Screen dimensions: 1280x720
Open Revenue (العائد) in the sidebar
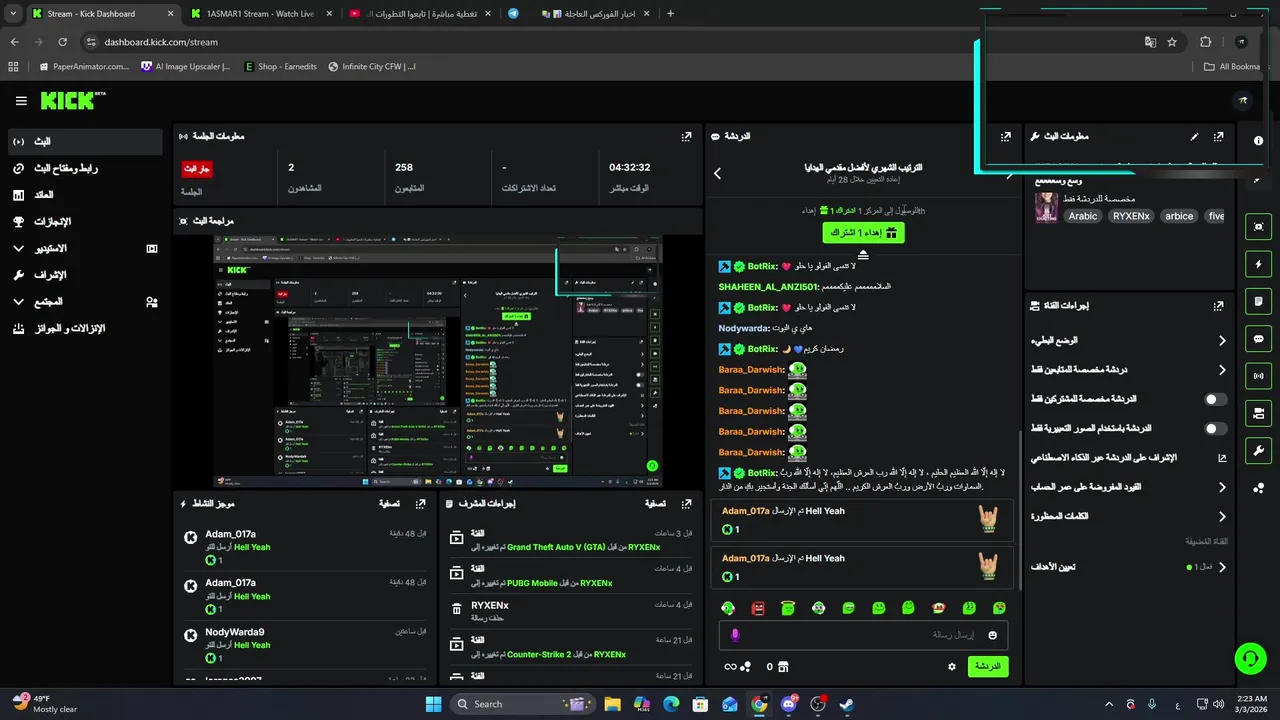tap(84, 195)
